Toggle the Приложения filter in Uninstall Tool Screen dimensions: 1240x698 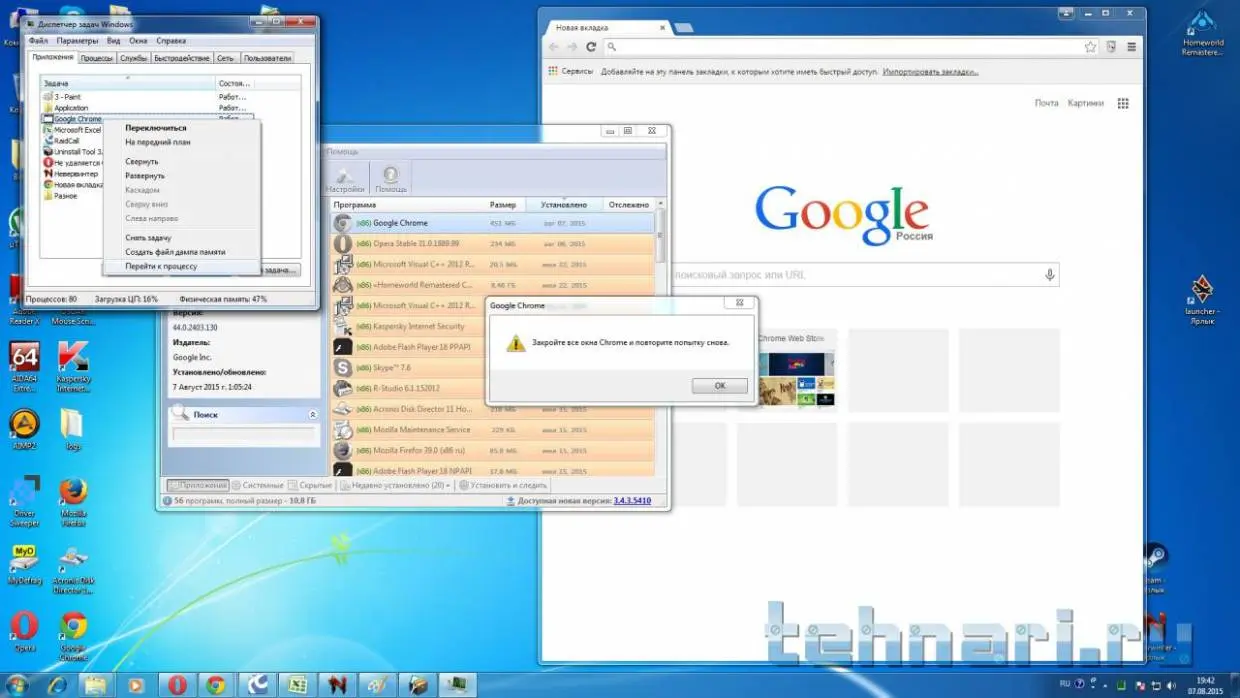tap(198, 485)
